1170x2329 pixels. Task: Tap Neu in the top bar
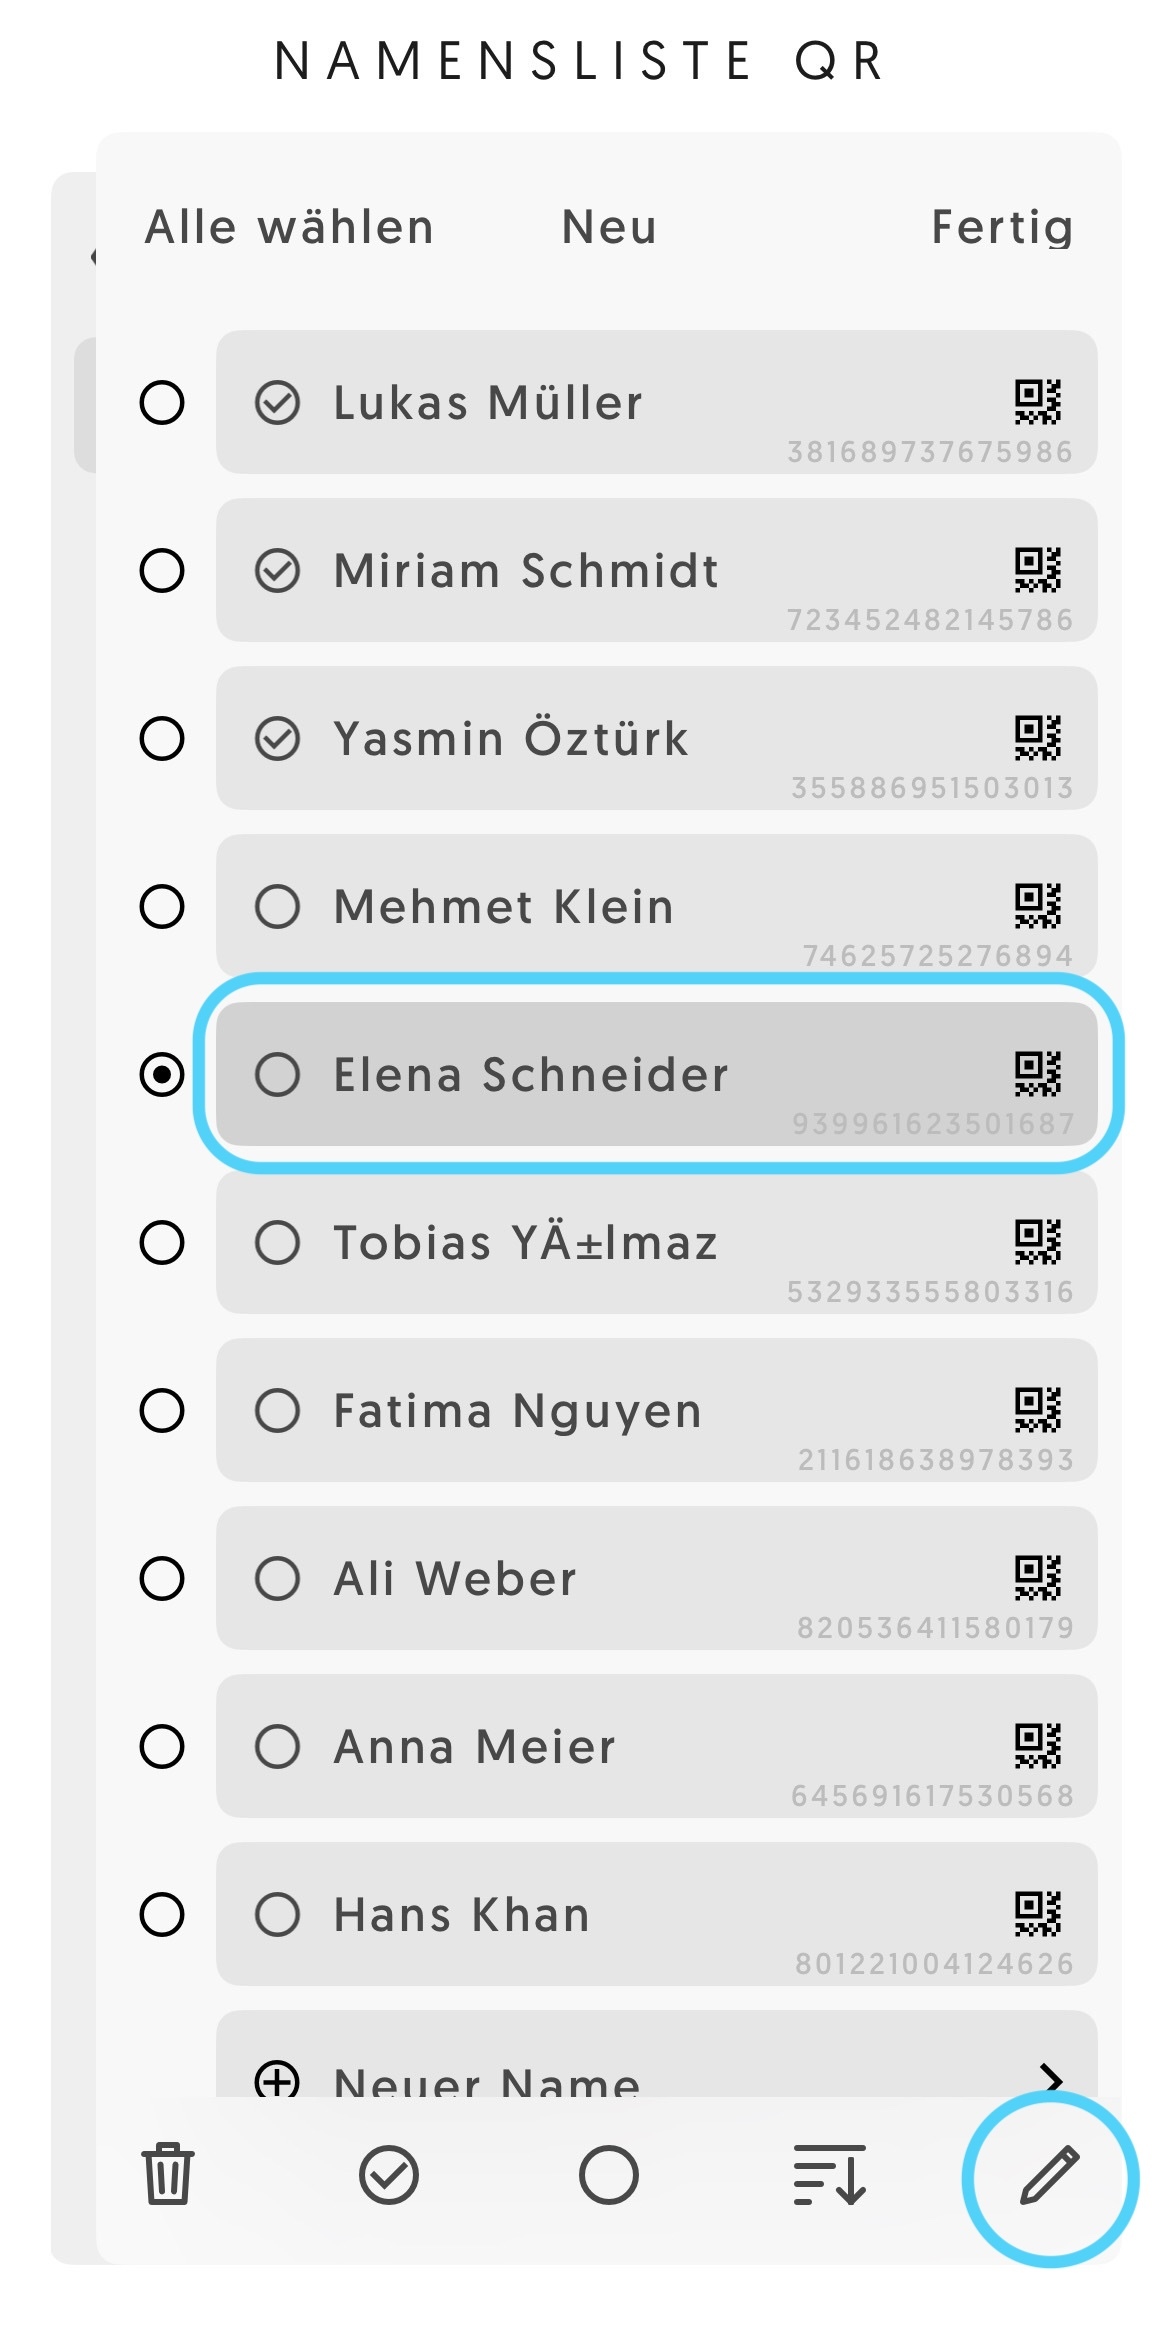(609, 227)
